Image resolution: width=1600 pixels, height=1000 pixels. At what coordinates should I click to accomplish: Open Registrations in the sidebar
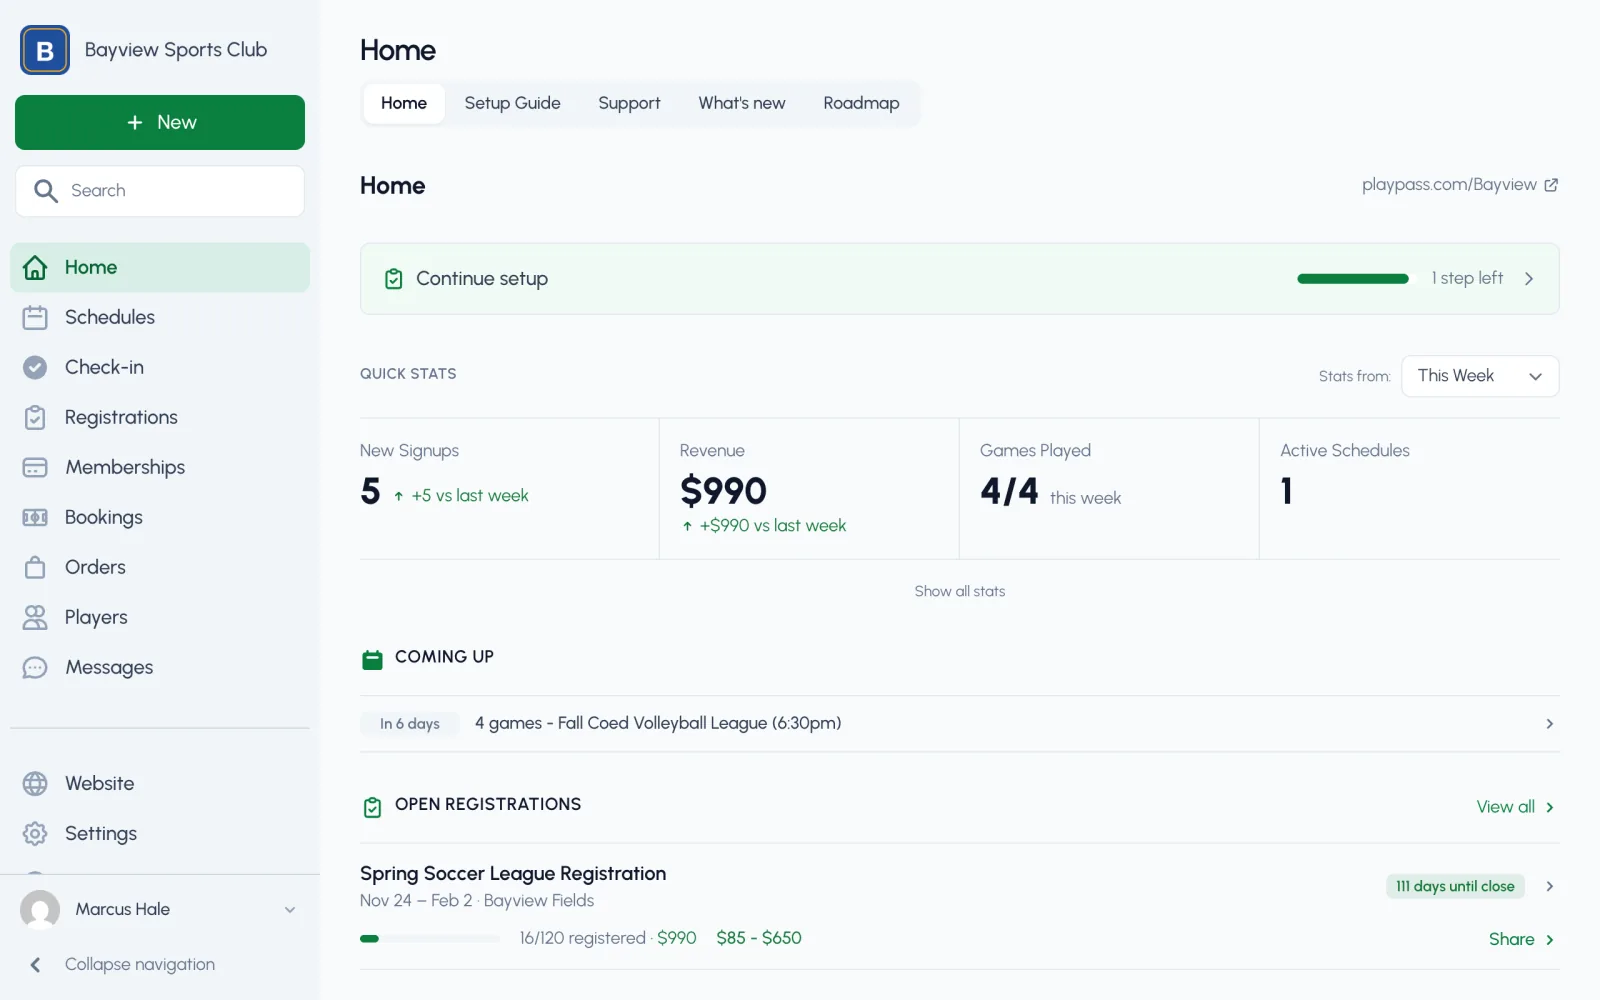[x=160, y=417]
